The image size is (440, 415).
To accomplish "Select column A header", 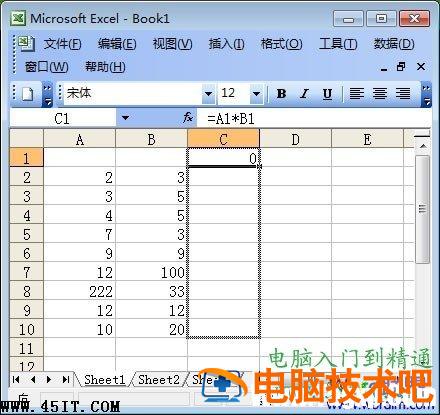I will 80,139.
